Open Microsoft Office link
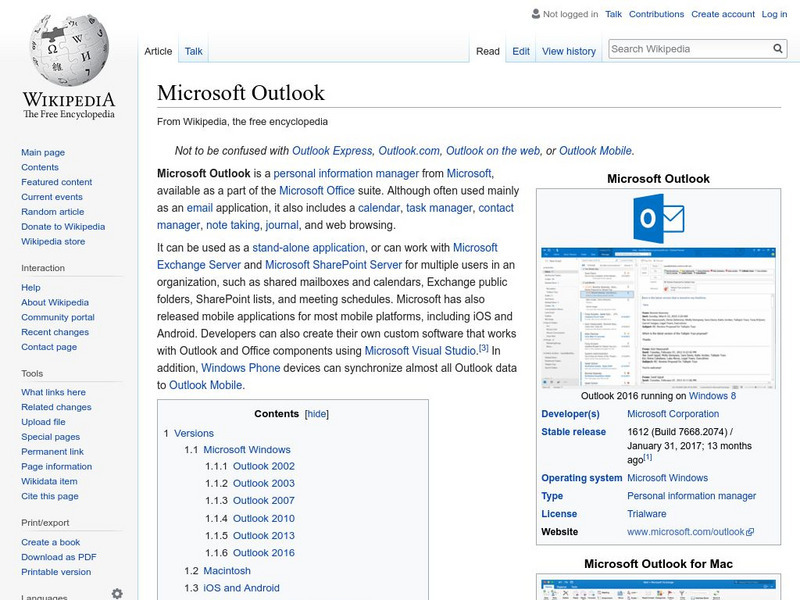The height and width of the screenshot is (600, 800). (x=316, y=190)
